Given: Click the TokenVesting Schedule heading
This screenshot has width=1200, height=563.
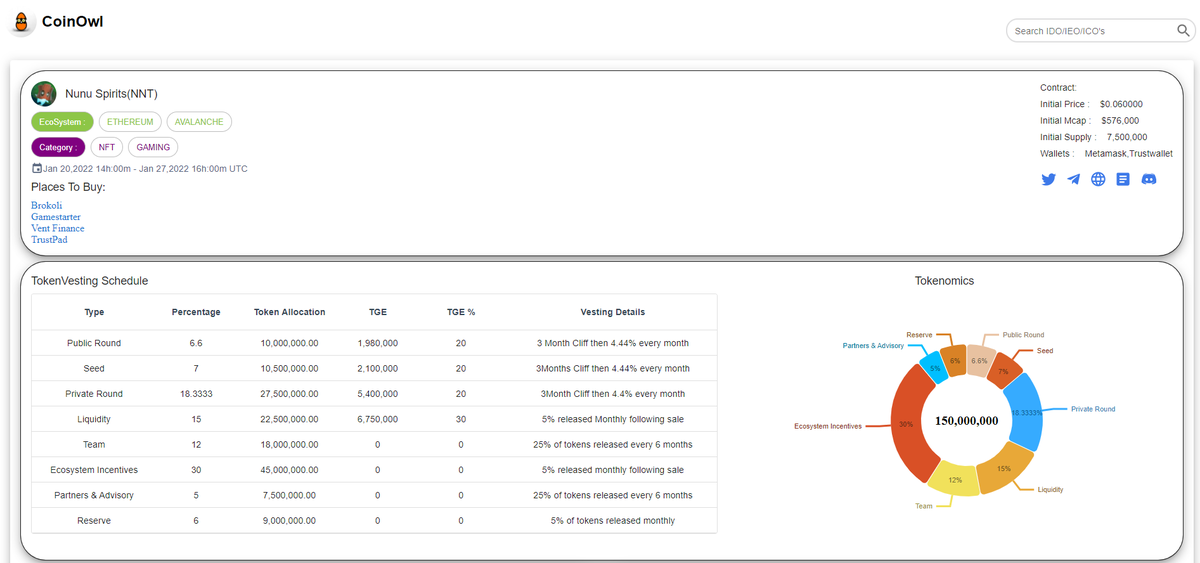Looking at the screenshot, I should (90, 281).
